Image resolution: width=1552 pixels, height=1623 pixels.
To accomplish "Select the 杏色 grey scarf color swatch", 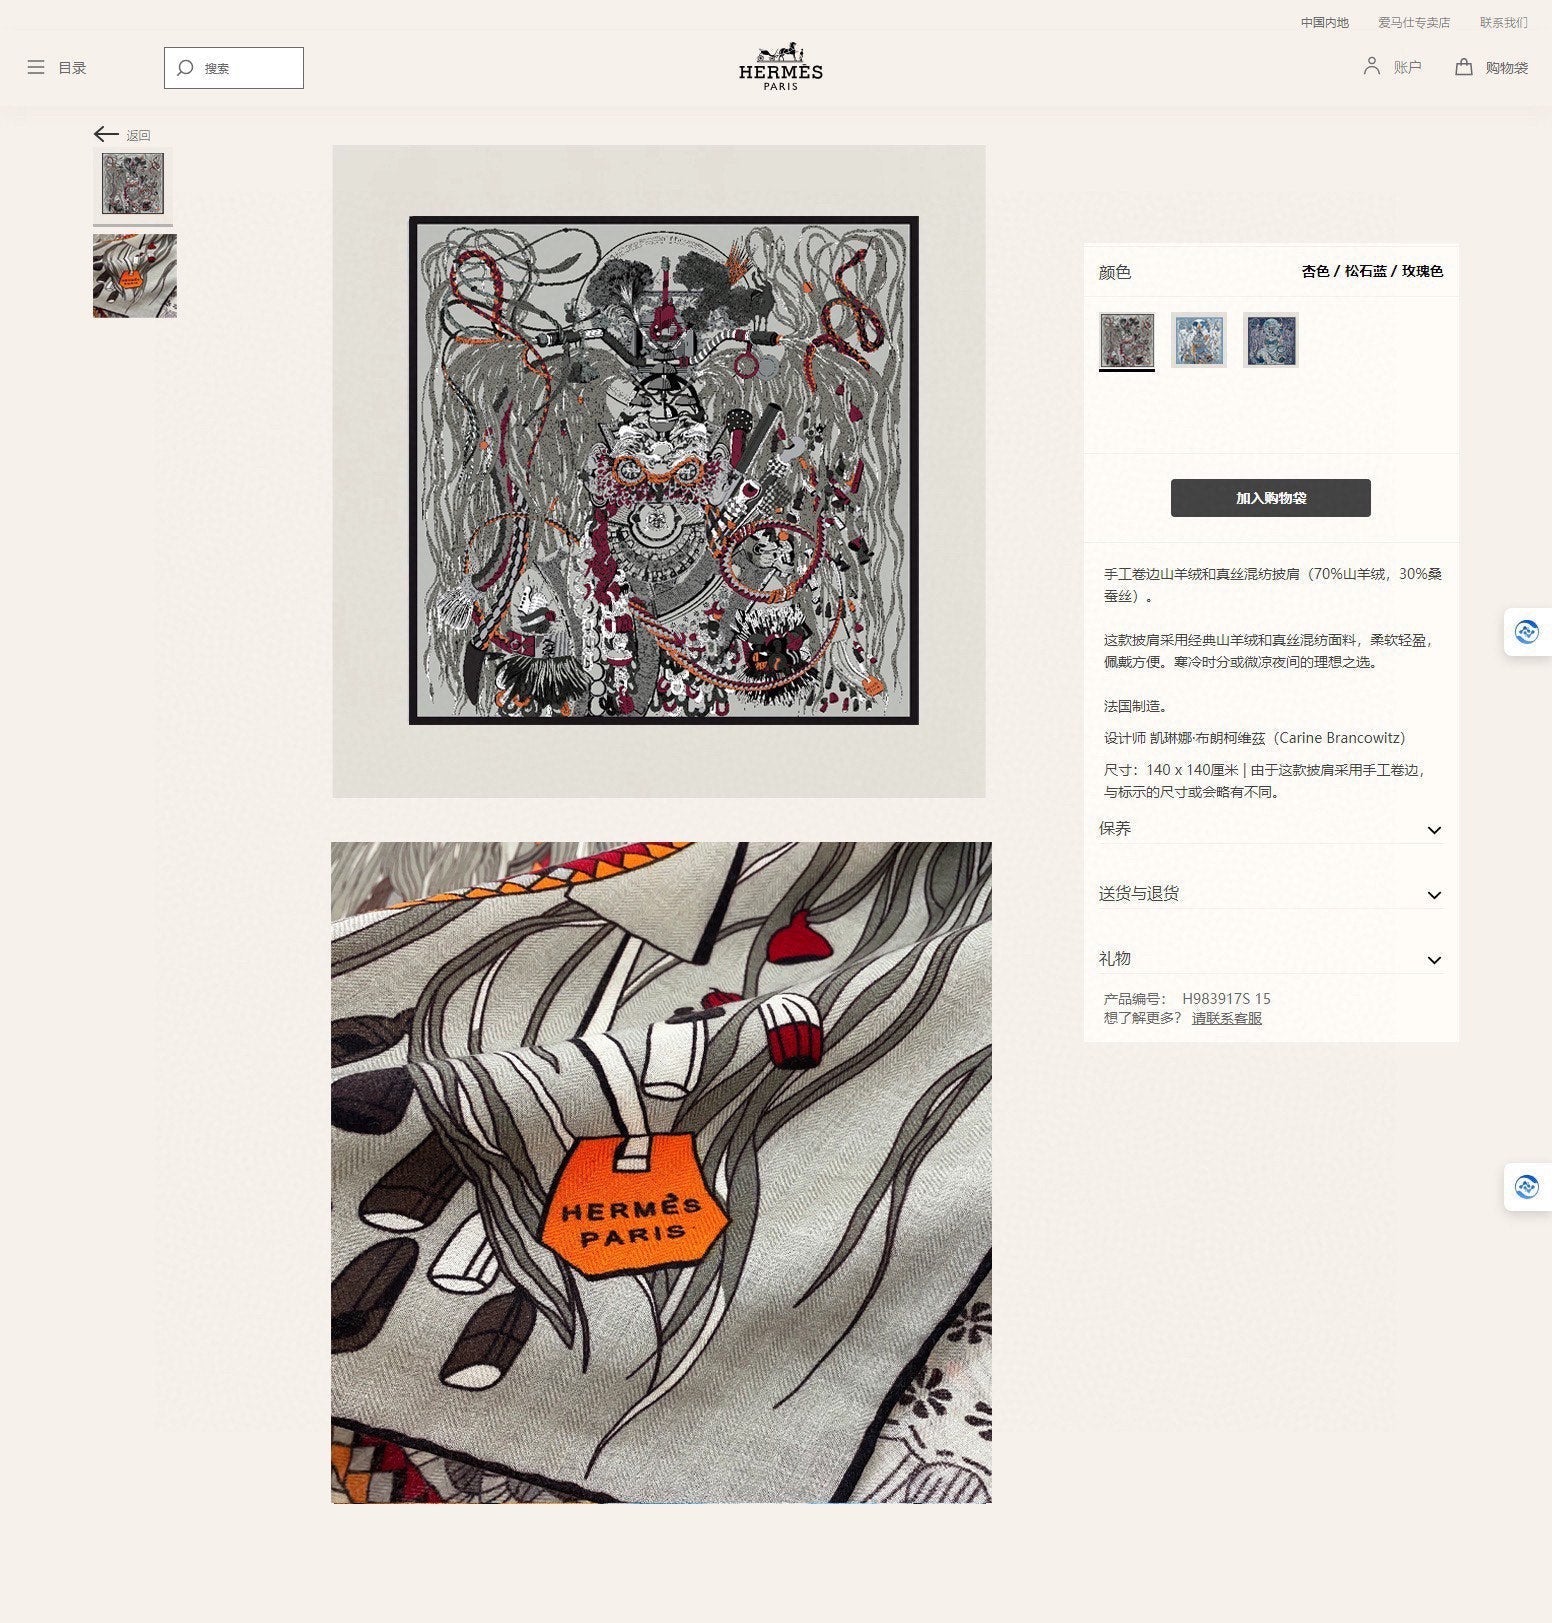I will 1127,340.
